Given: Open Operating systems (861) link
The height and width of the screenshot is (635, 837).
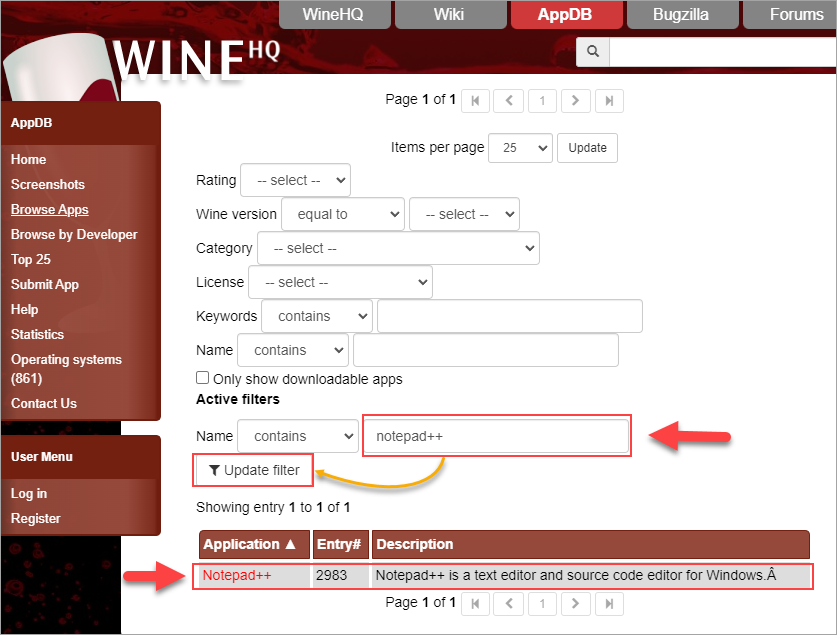Looking at the screenshot, I should pyautogui.click(x=66, y=369).
